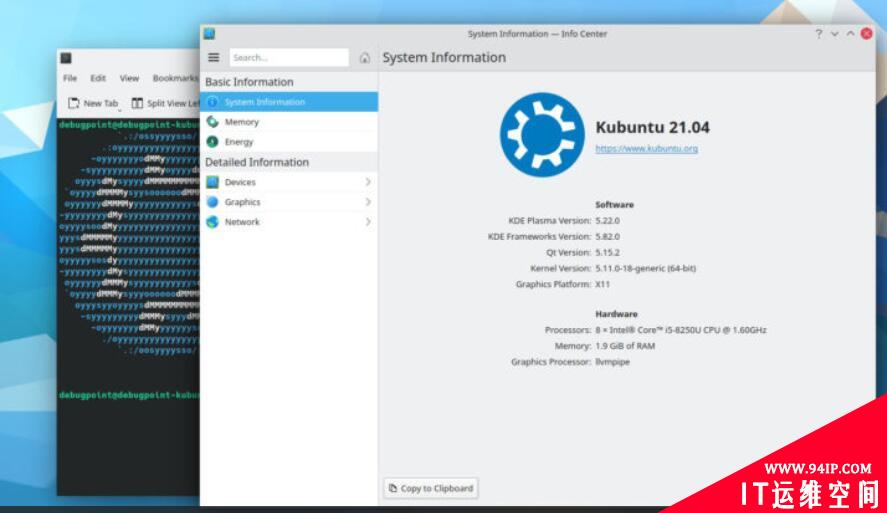This screenshot has height=513, width=887.
Task: Click the Network category icon
Action: pos(213,222)
